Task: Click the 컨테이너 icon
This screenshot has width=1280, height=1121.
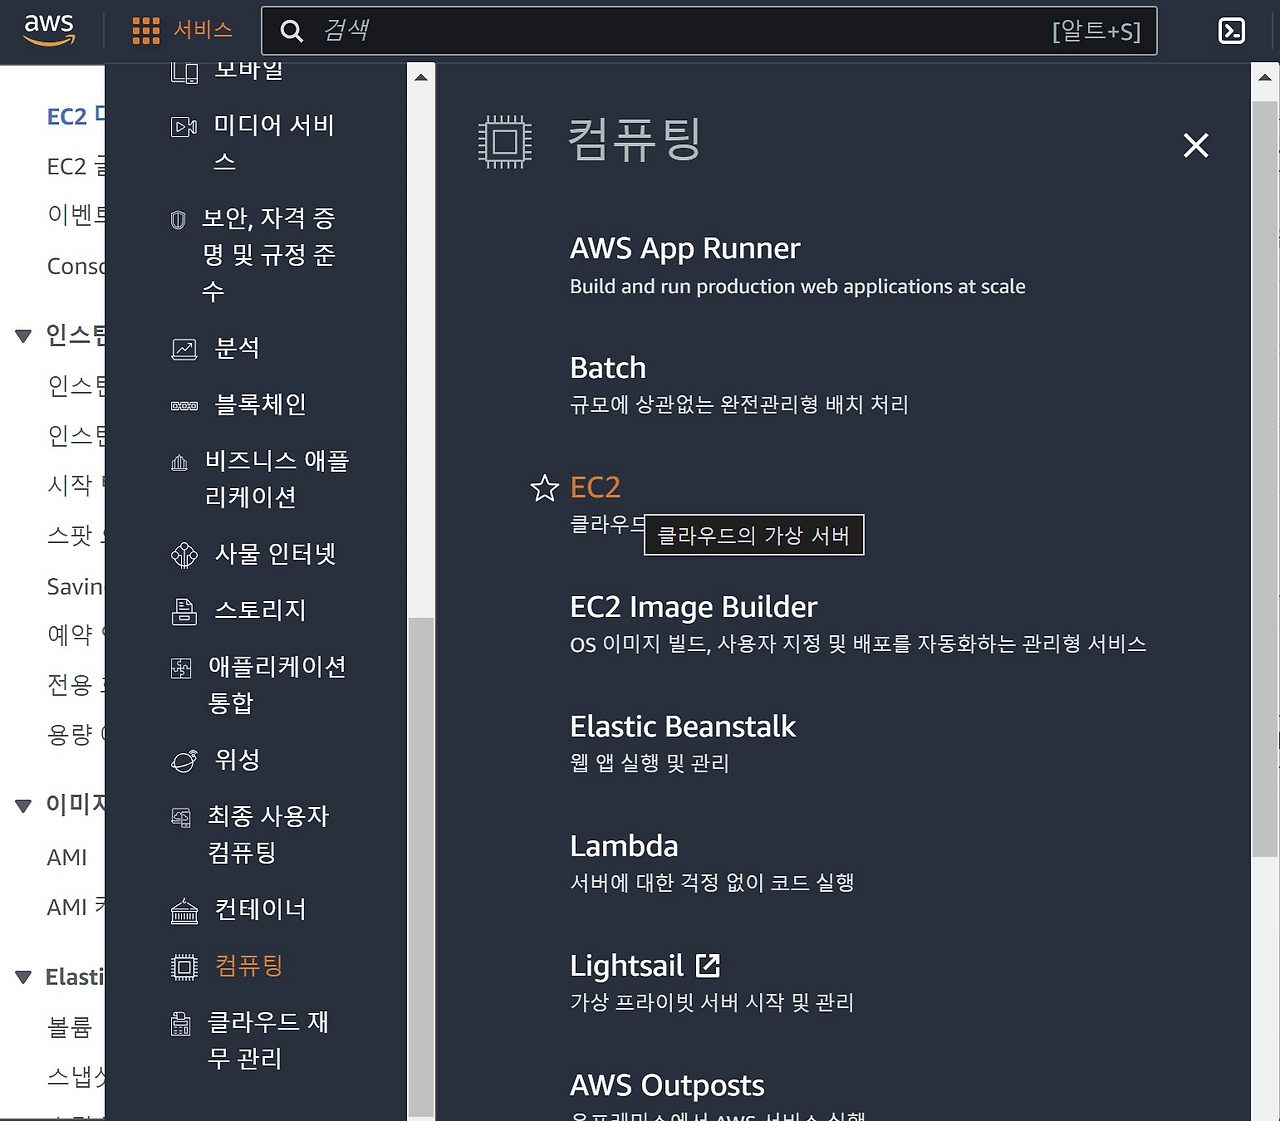Action: coord(184,911)
